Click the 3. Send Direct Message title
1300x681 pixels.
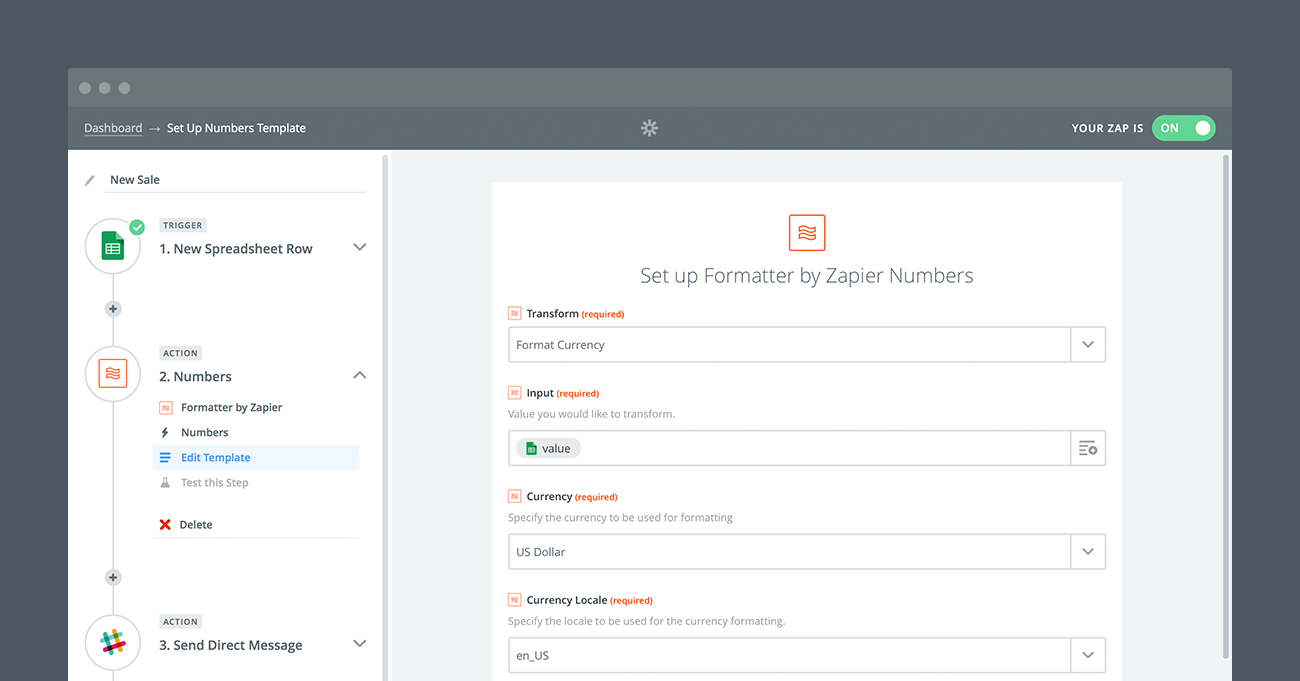pos(231,646)
